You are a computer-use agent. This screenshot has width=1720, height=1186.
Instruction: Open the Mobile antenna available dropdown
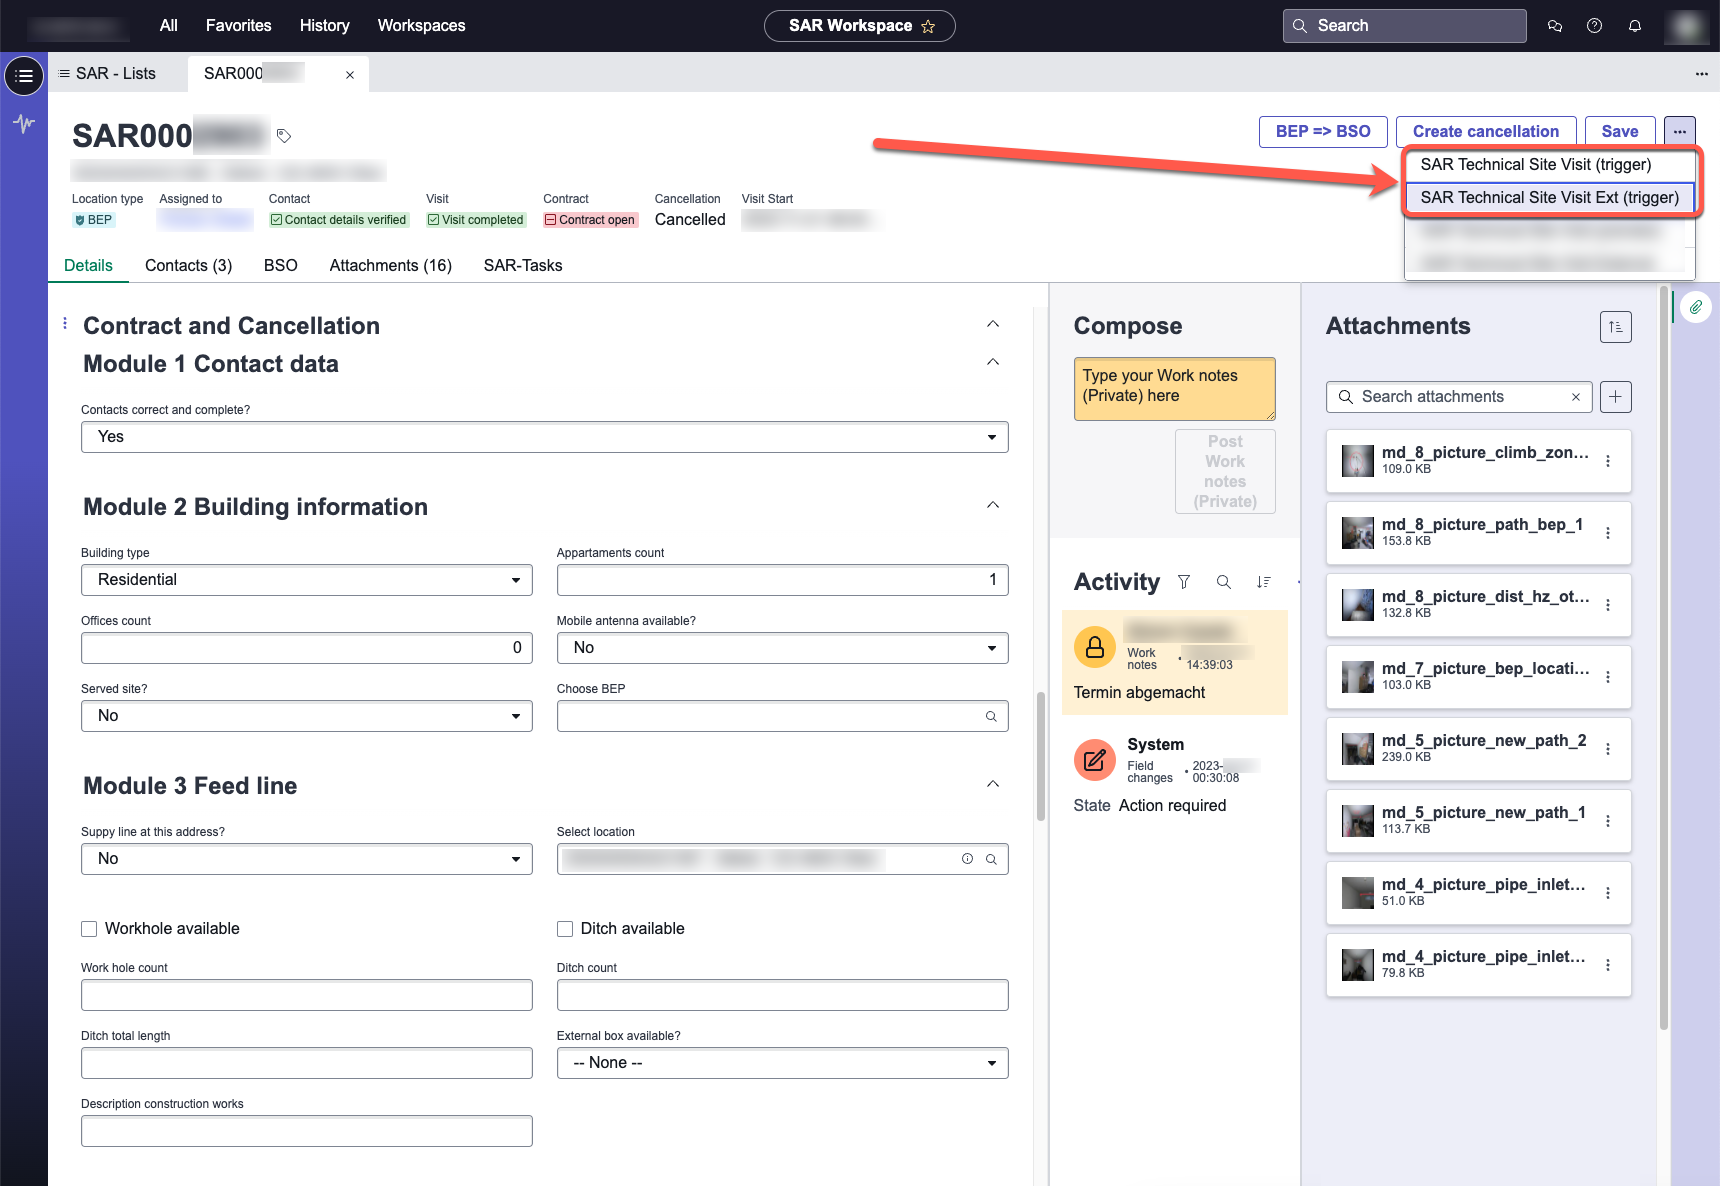pyautogui.click(x=782, y=648)
